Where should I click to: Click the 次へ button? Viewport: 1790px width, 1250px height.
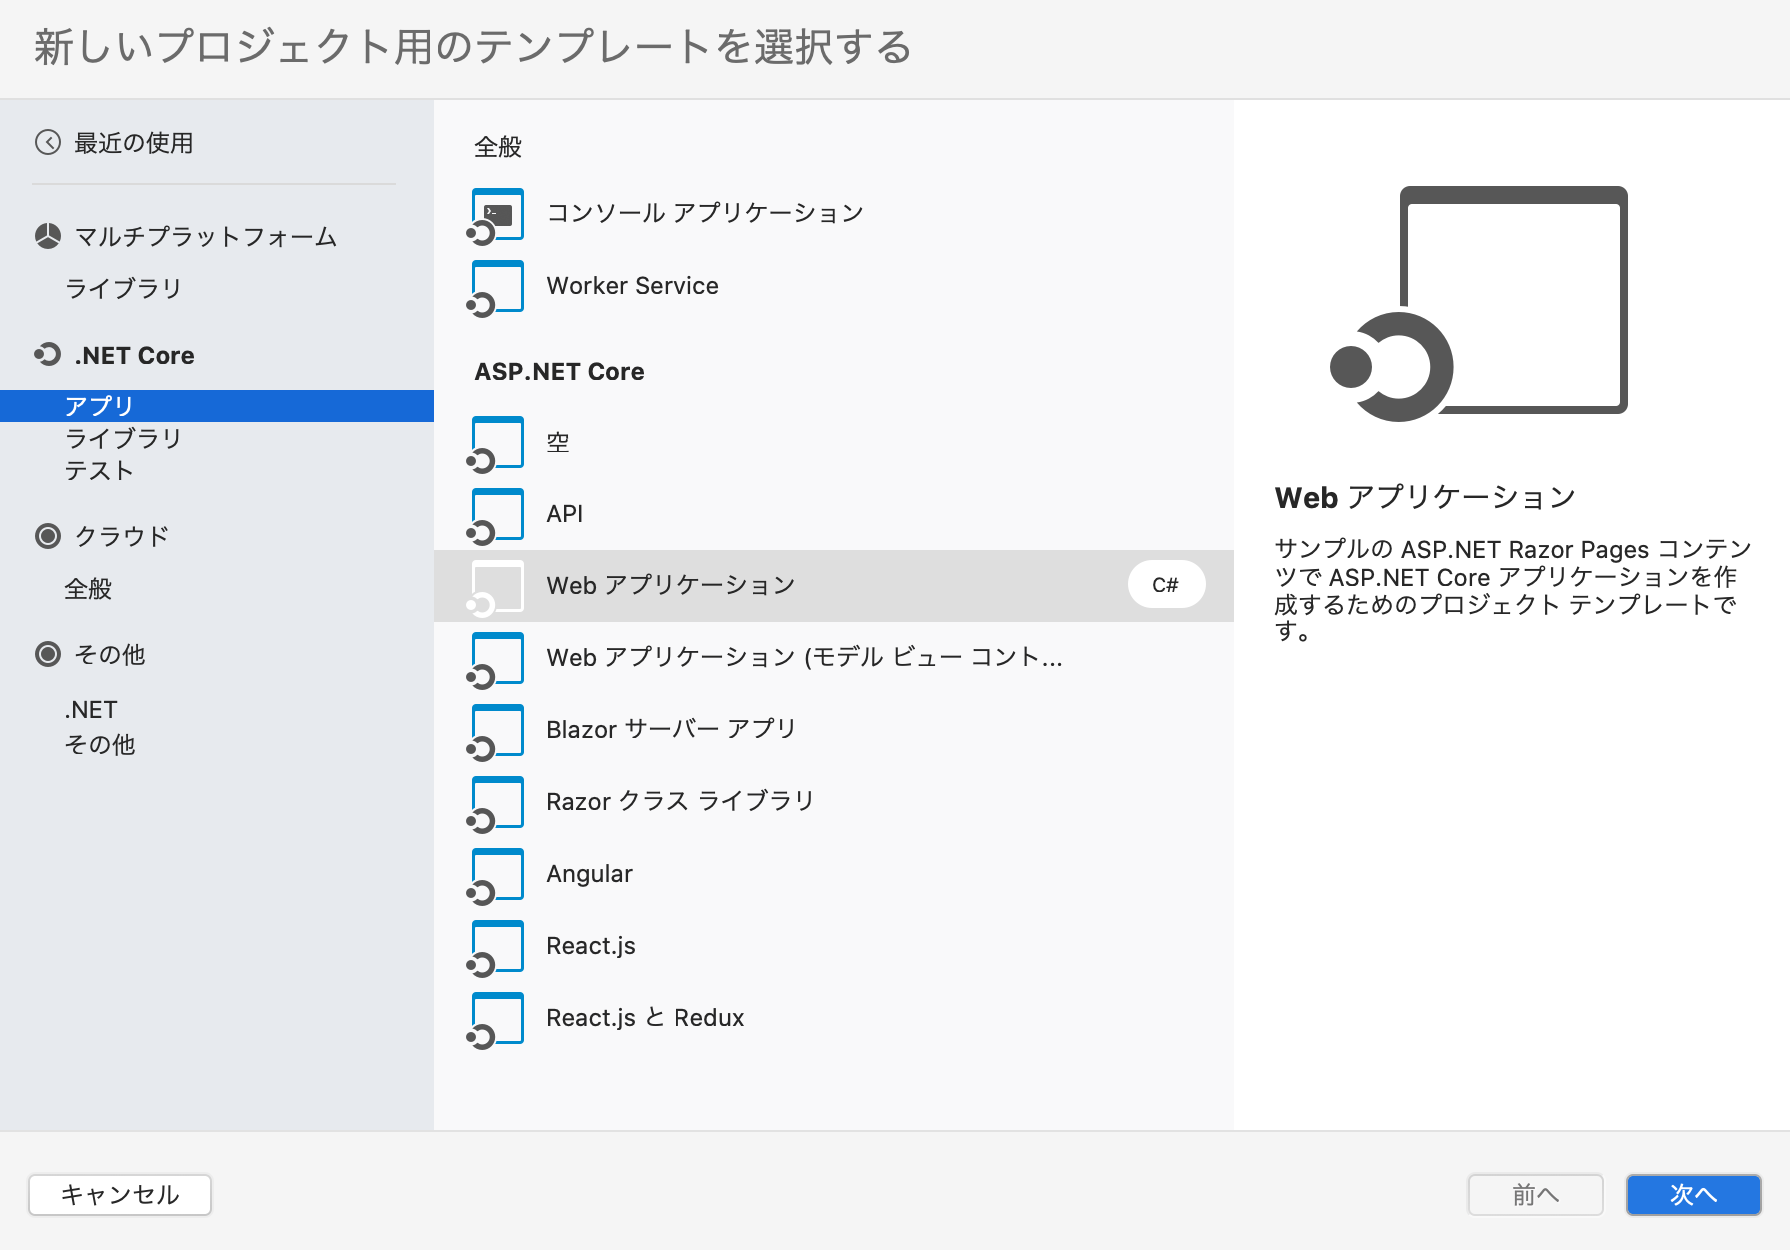[1693, 1195]
